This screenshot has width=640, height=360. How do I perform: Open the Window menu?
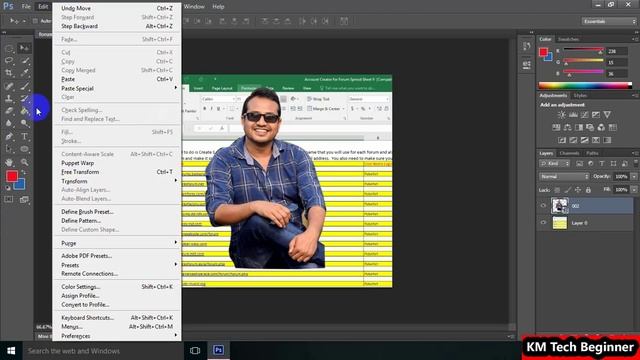(194, 7)
